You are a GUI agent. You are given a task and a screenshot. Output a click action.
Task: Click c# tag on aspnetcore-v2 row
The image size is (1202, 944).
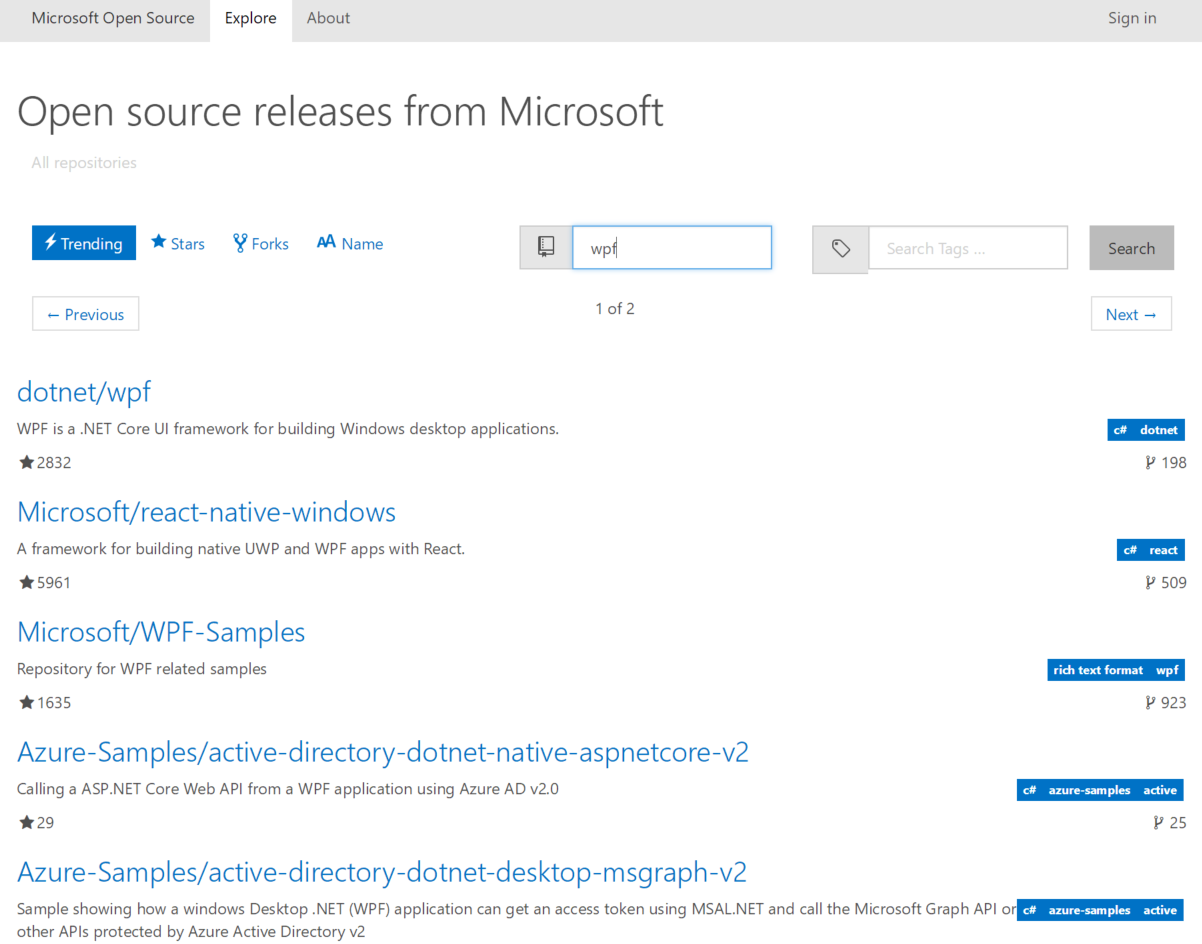pos(1029,790)
